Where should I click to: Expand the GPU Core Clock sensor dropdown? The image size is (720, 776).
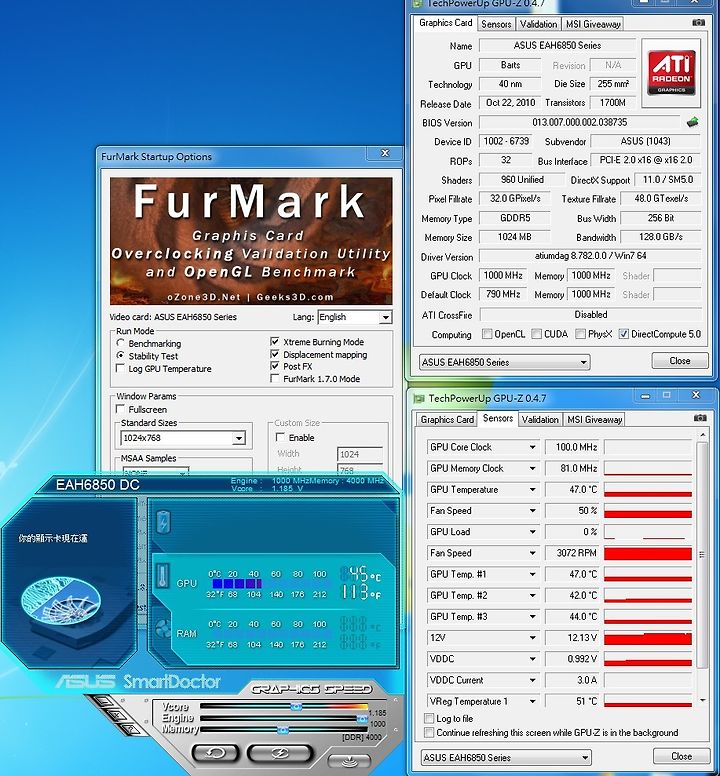pos(532,447)
